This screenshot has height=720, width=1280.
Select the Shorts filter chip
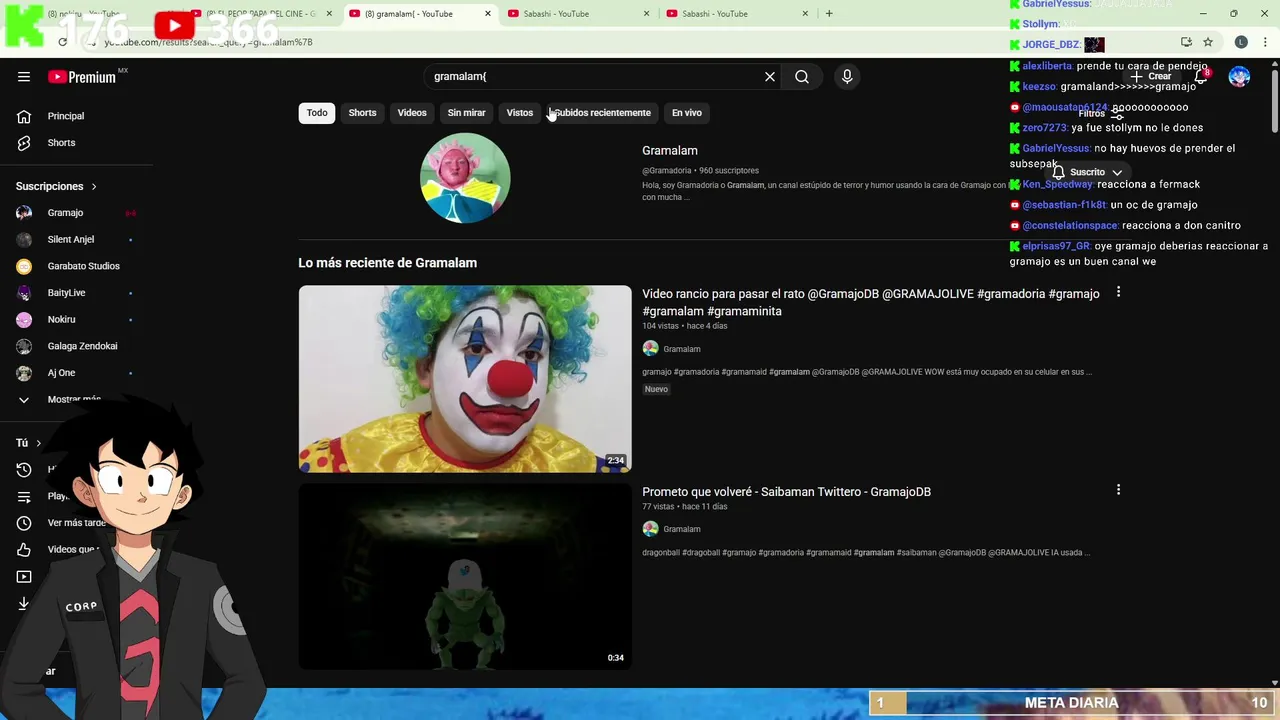point(362,113)
